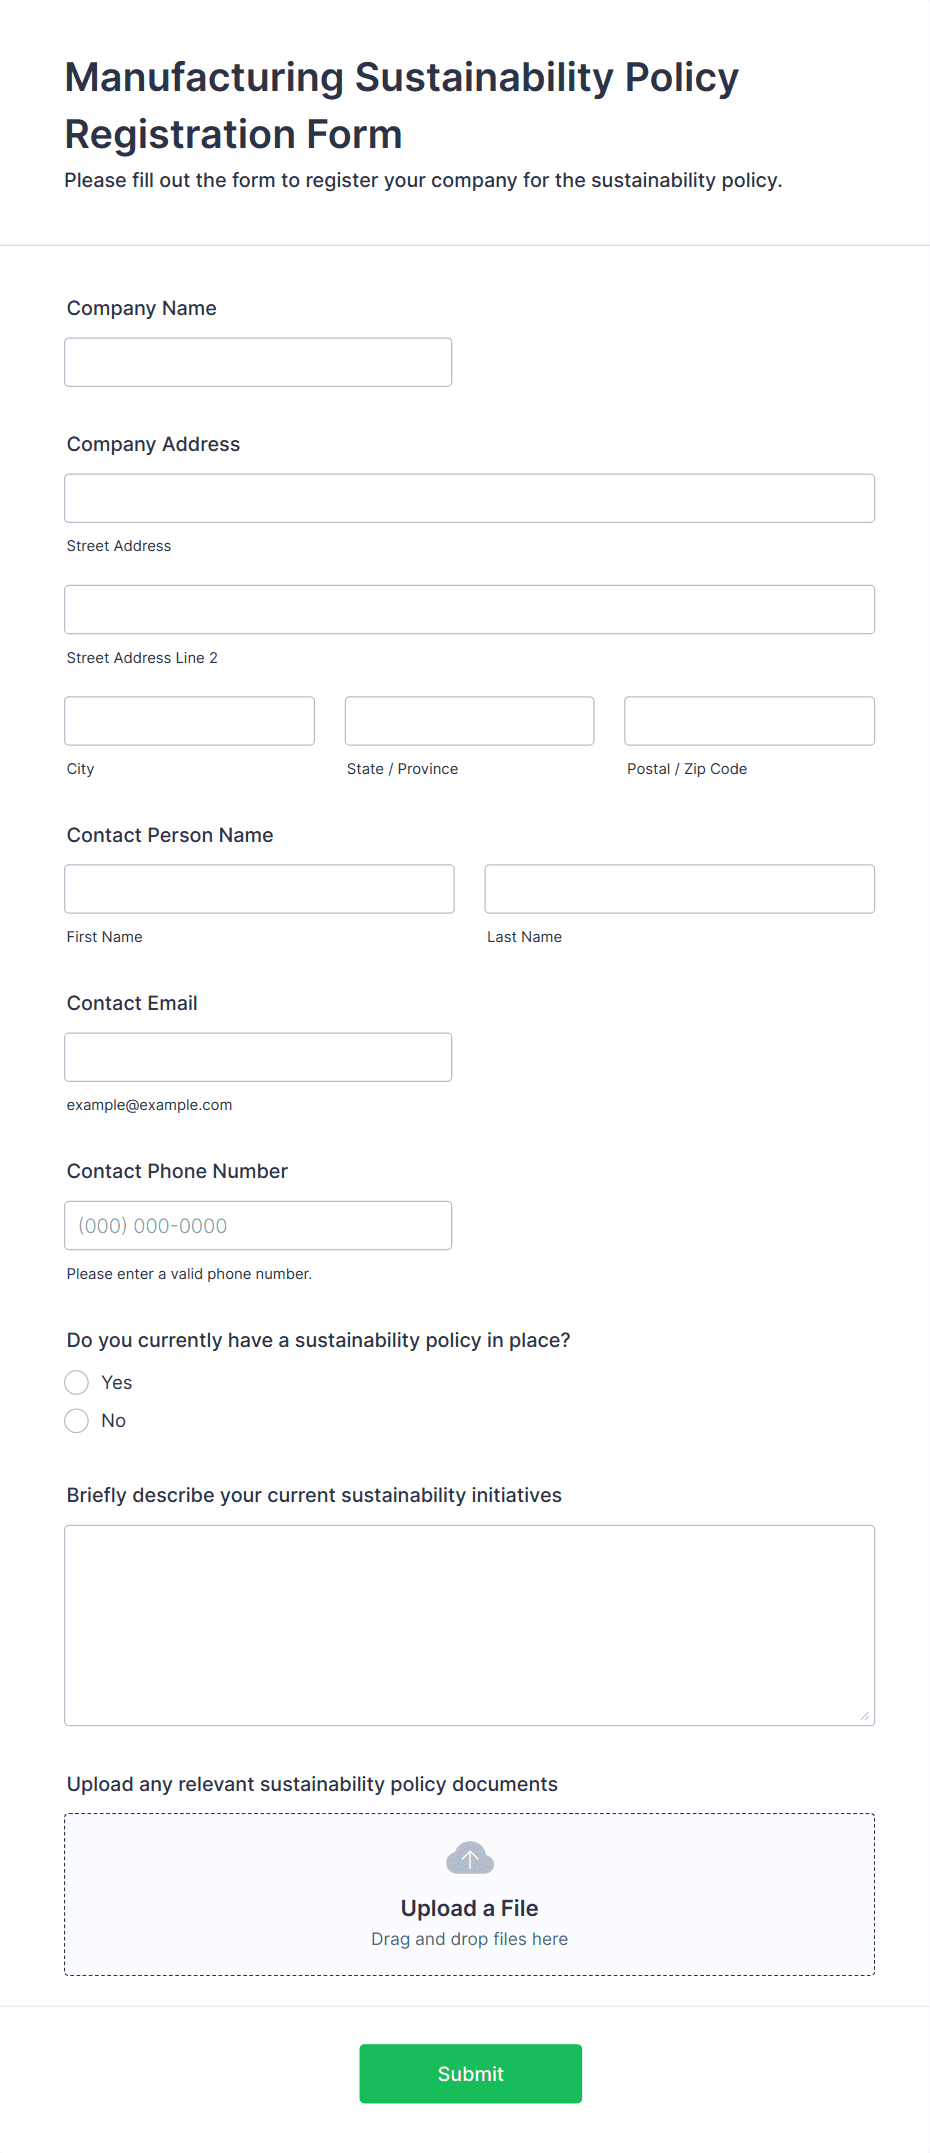Click the Drag and drop files here text
This screenshot has width=930, height=2153.
pyautogui.click(x=469, y=1939)
